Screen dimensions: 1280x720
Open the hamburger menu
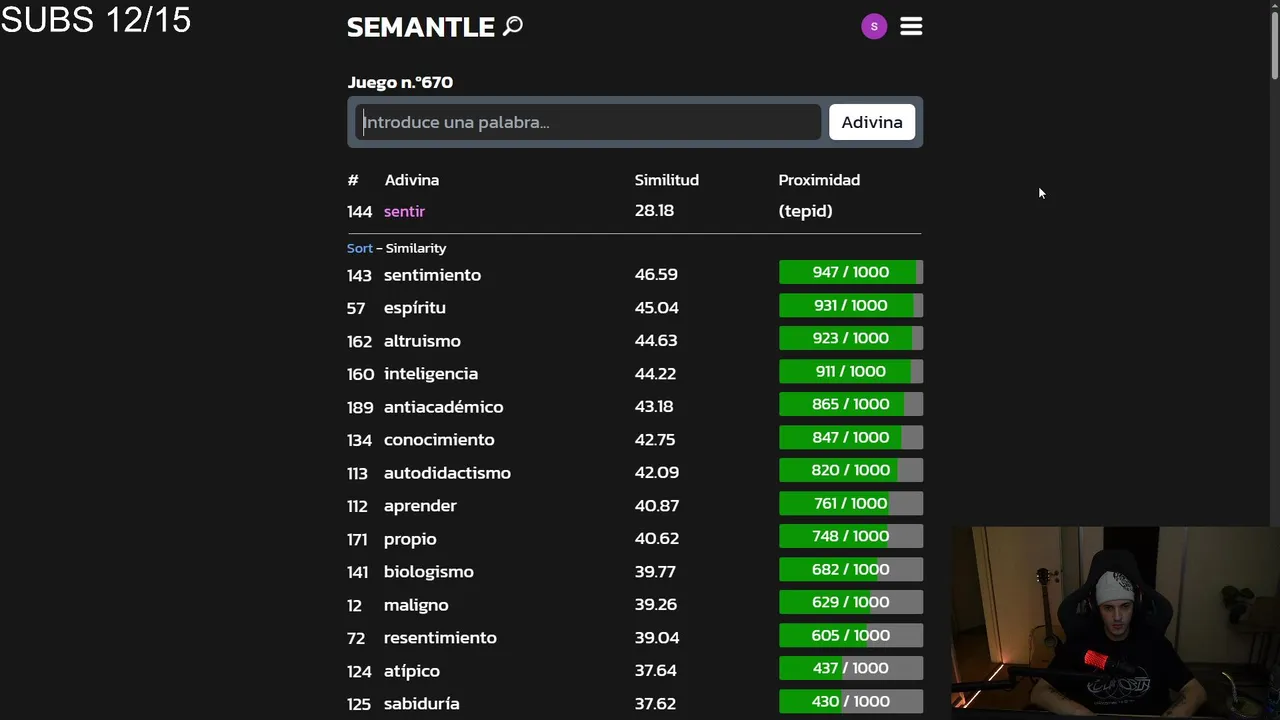point(911,27)
